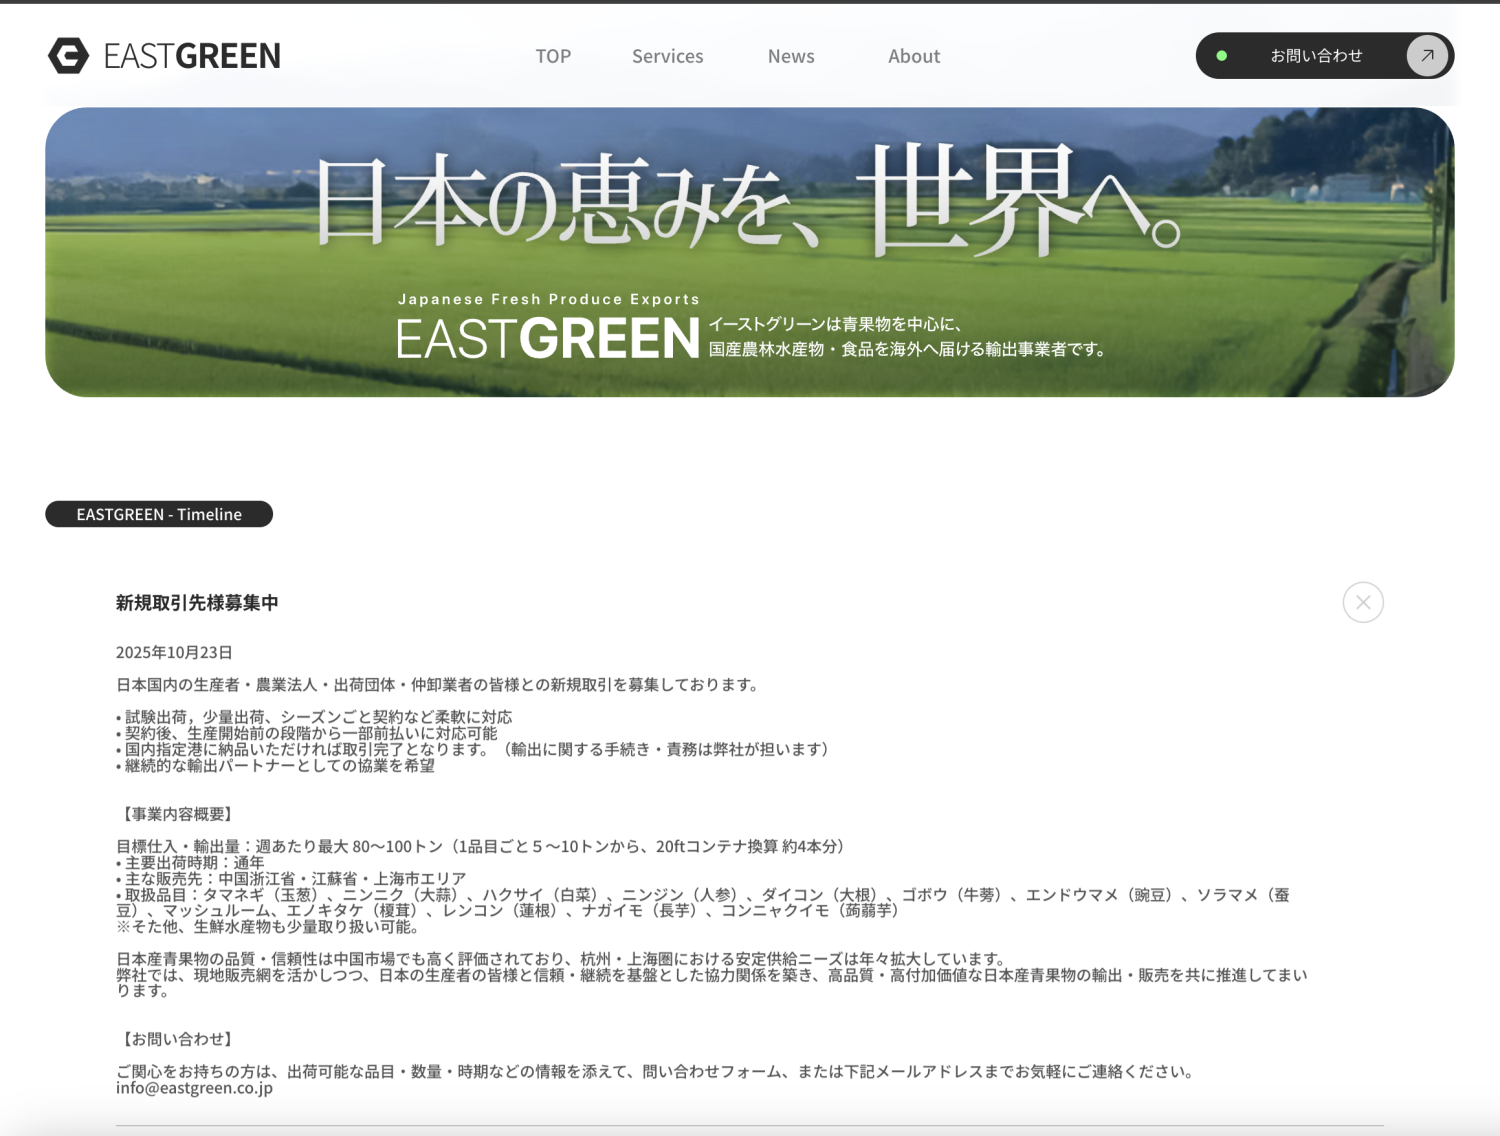Click the green status dot on お問い合わせ button
This screenshot has height=1136, width=1500.
[1222, 56]
